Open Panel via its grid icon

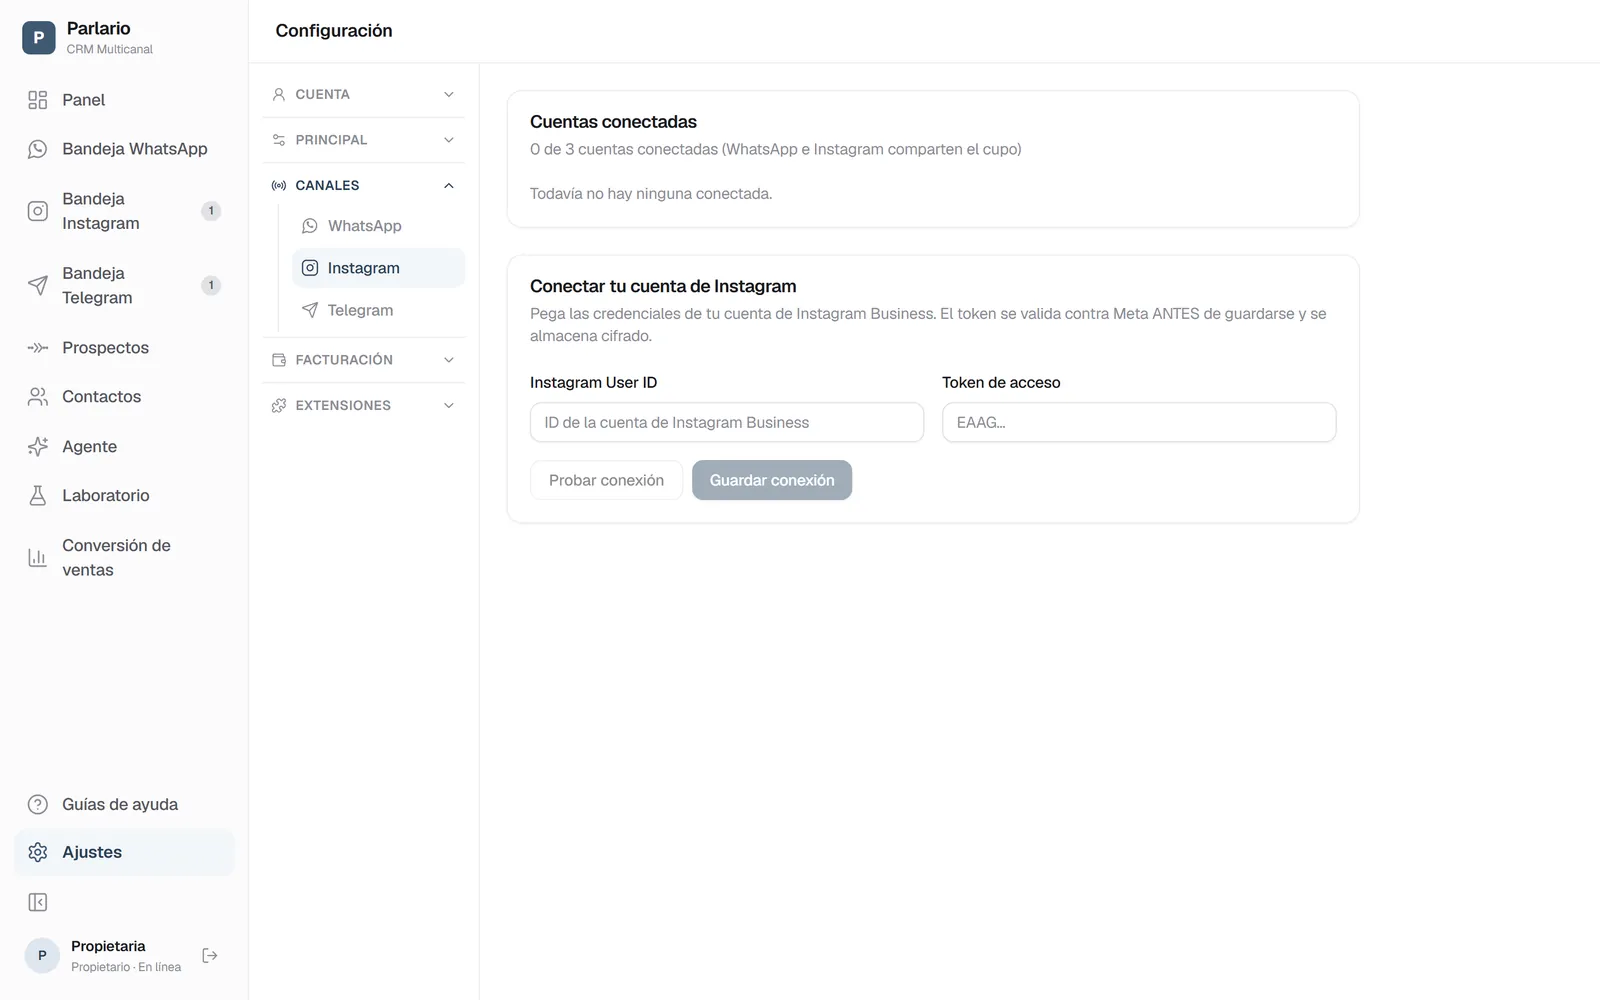tap(38, 100)
